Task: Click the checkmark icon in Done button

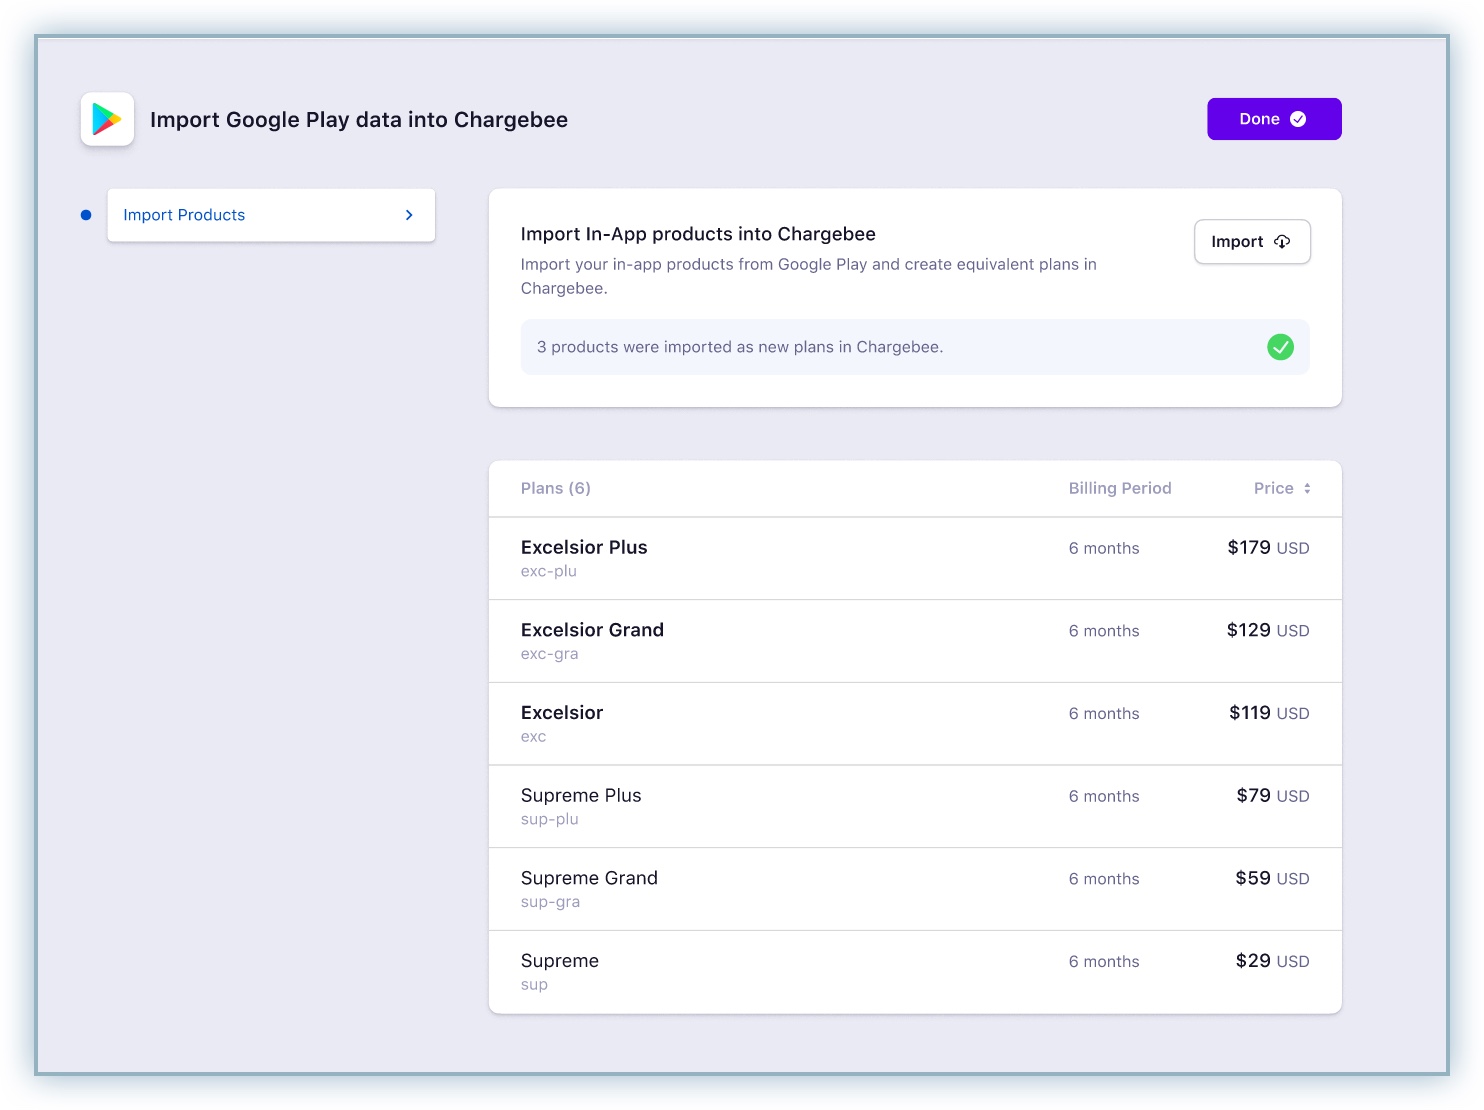Action: point(1298,119)
